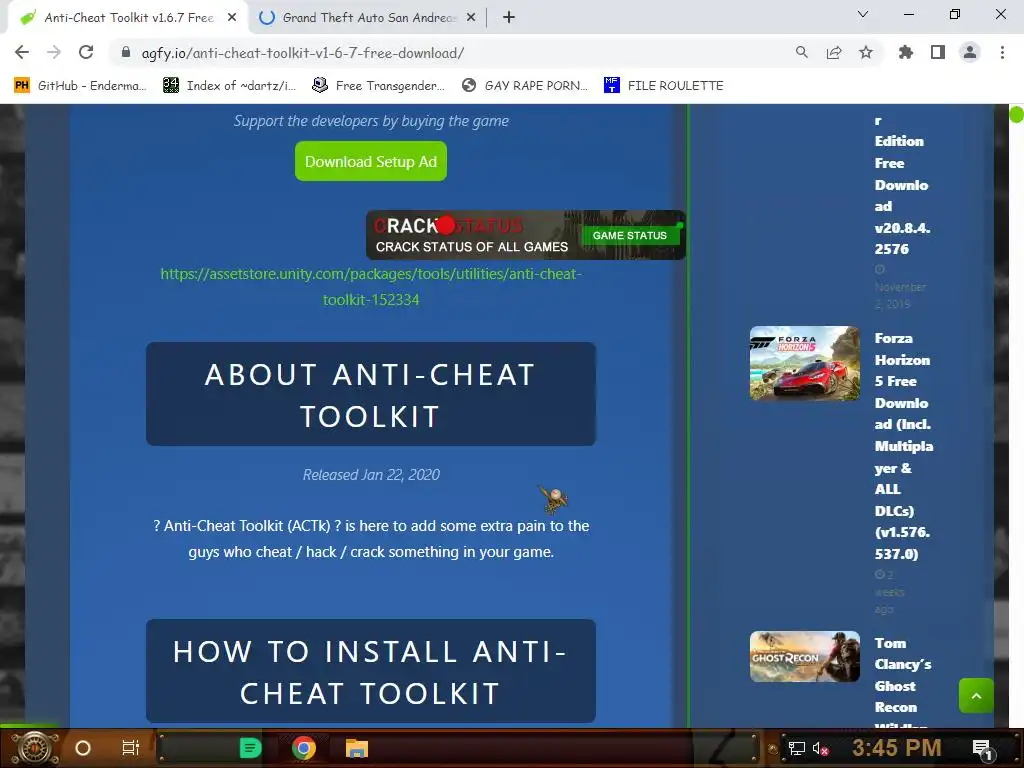Open a new browser tab

click(x=509, y=18)
